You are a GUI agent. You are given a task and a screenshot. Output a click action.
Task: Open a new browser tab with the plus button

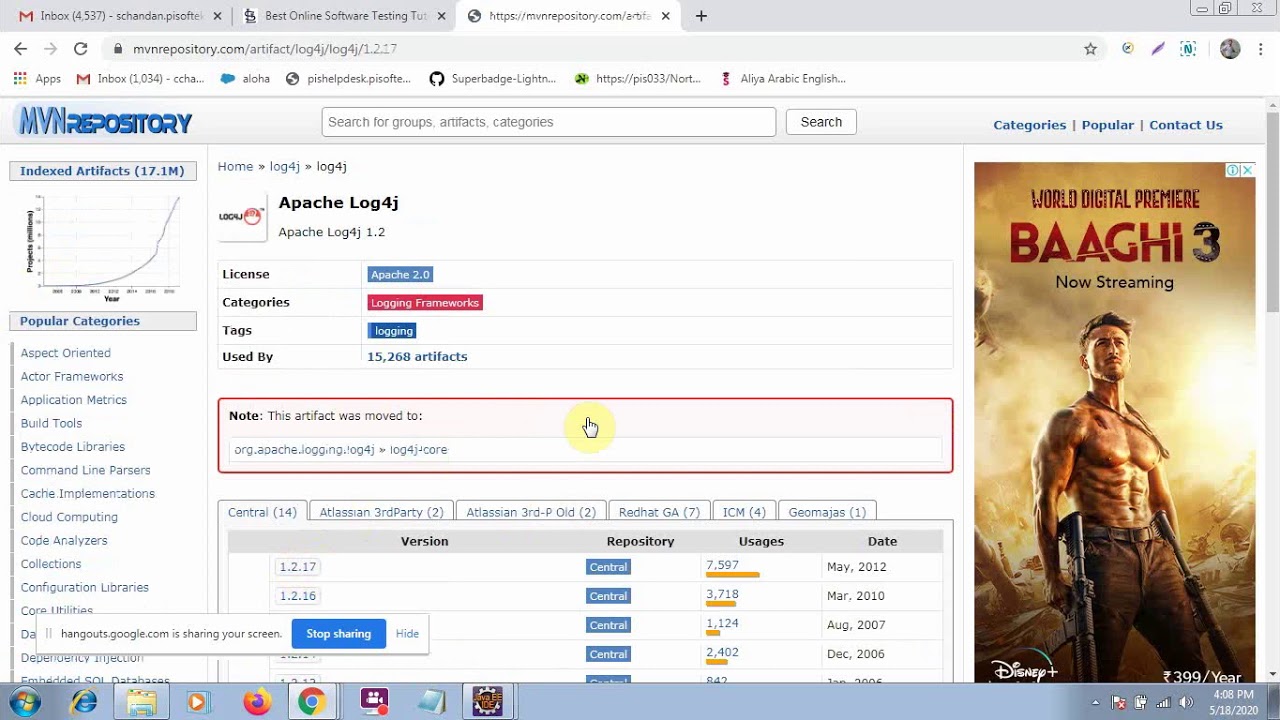pos(701,16)
